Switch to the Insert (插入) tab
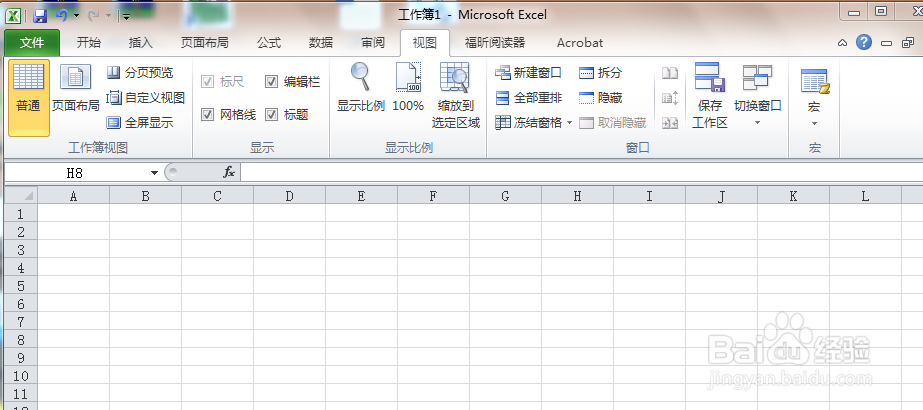Viewport: 923px width, 410px height. (141, 42)
